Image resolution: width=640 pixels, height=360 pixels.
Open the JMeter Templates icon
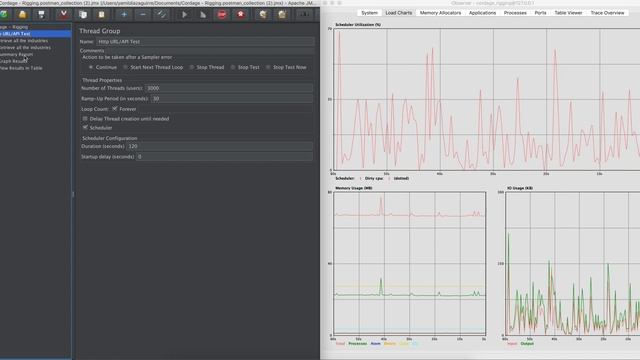point(4,15)
